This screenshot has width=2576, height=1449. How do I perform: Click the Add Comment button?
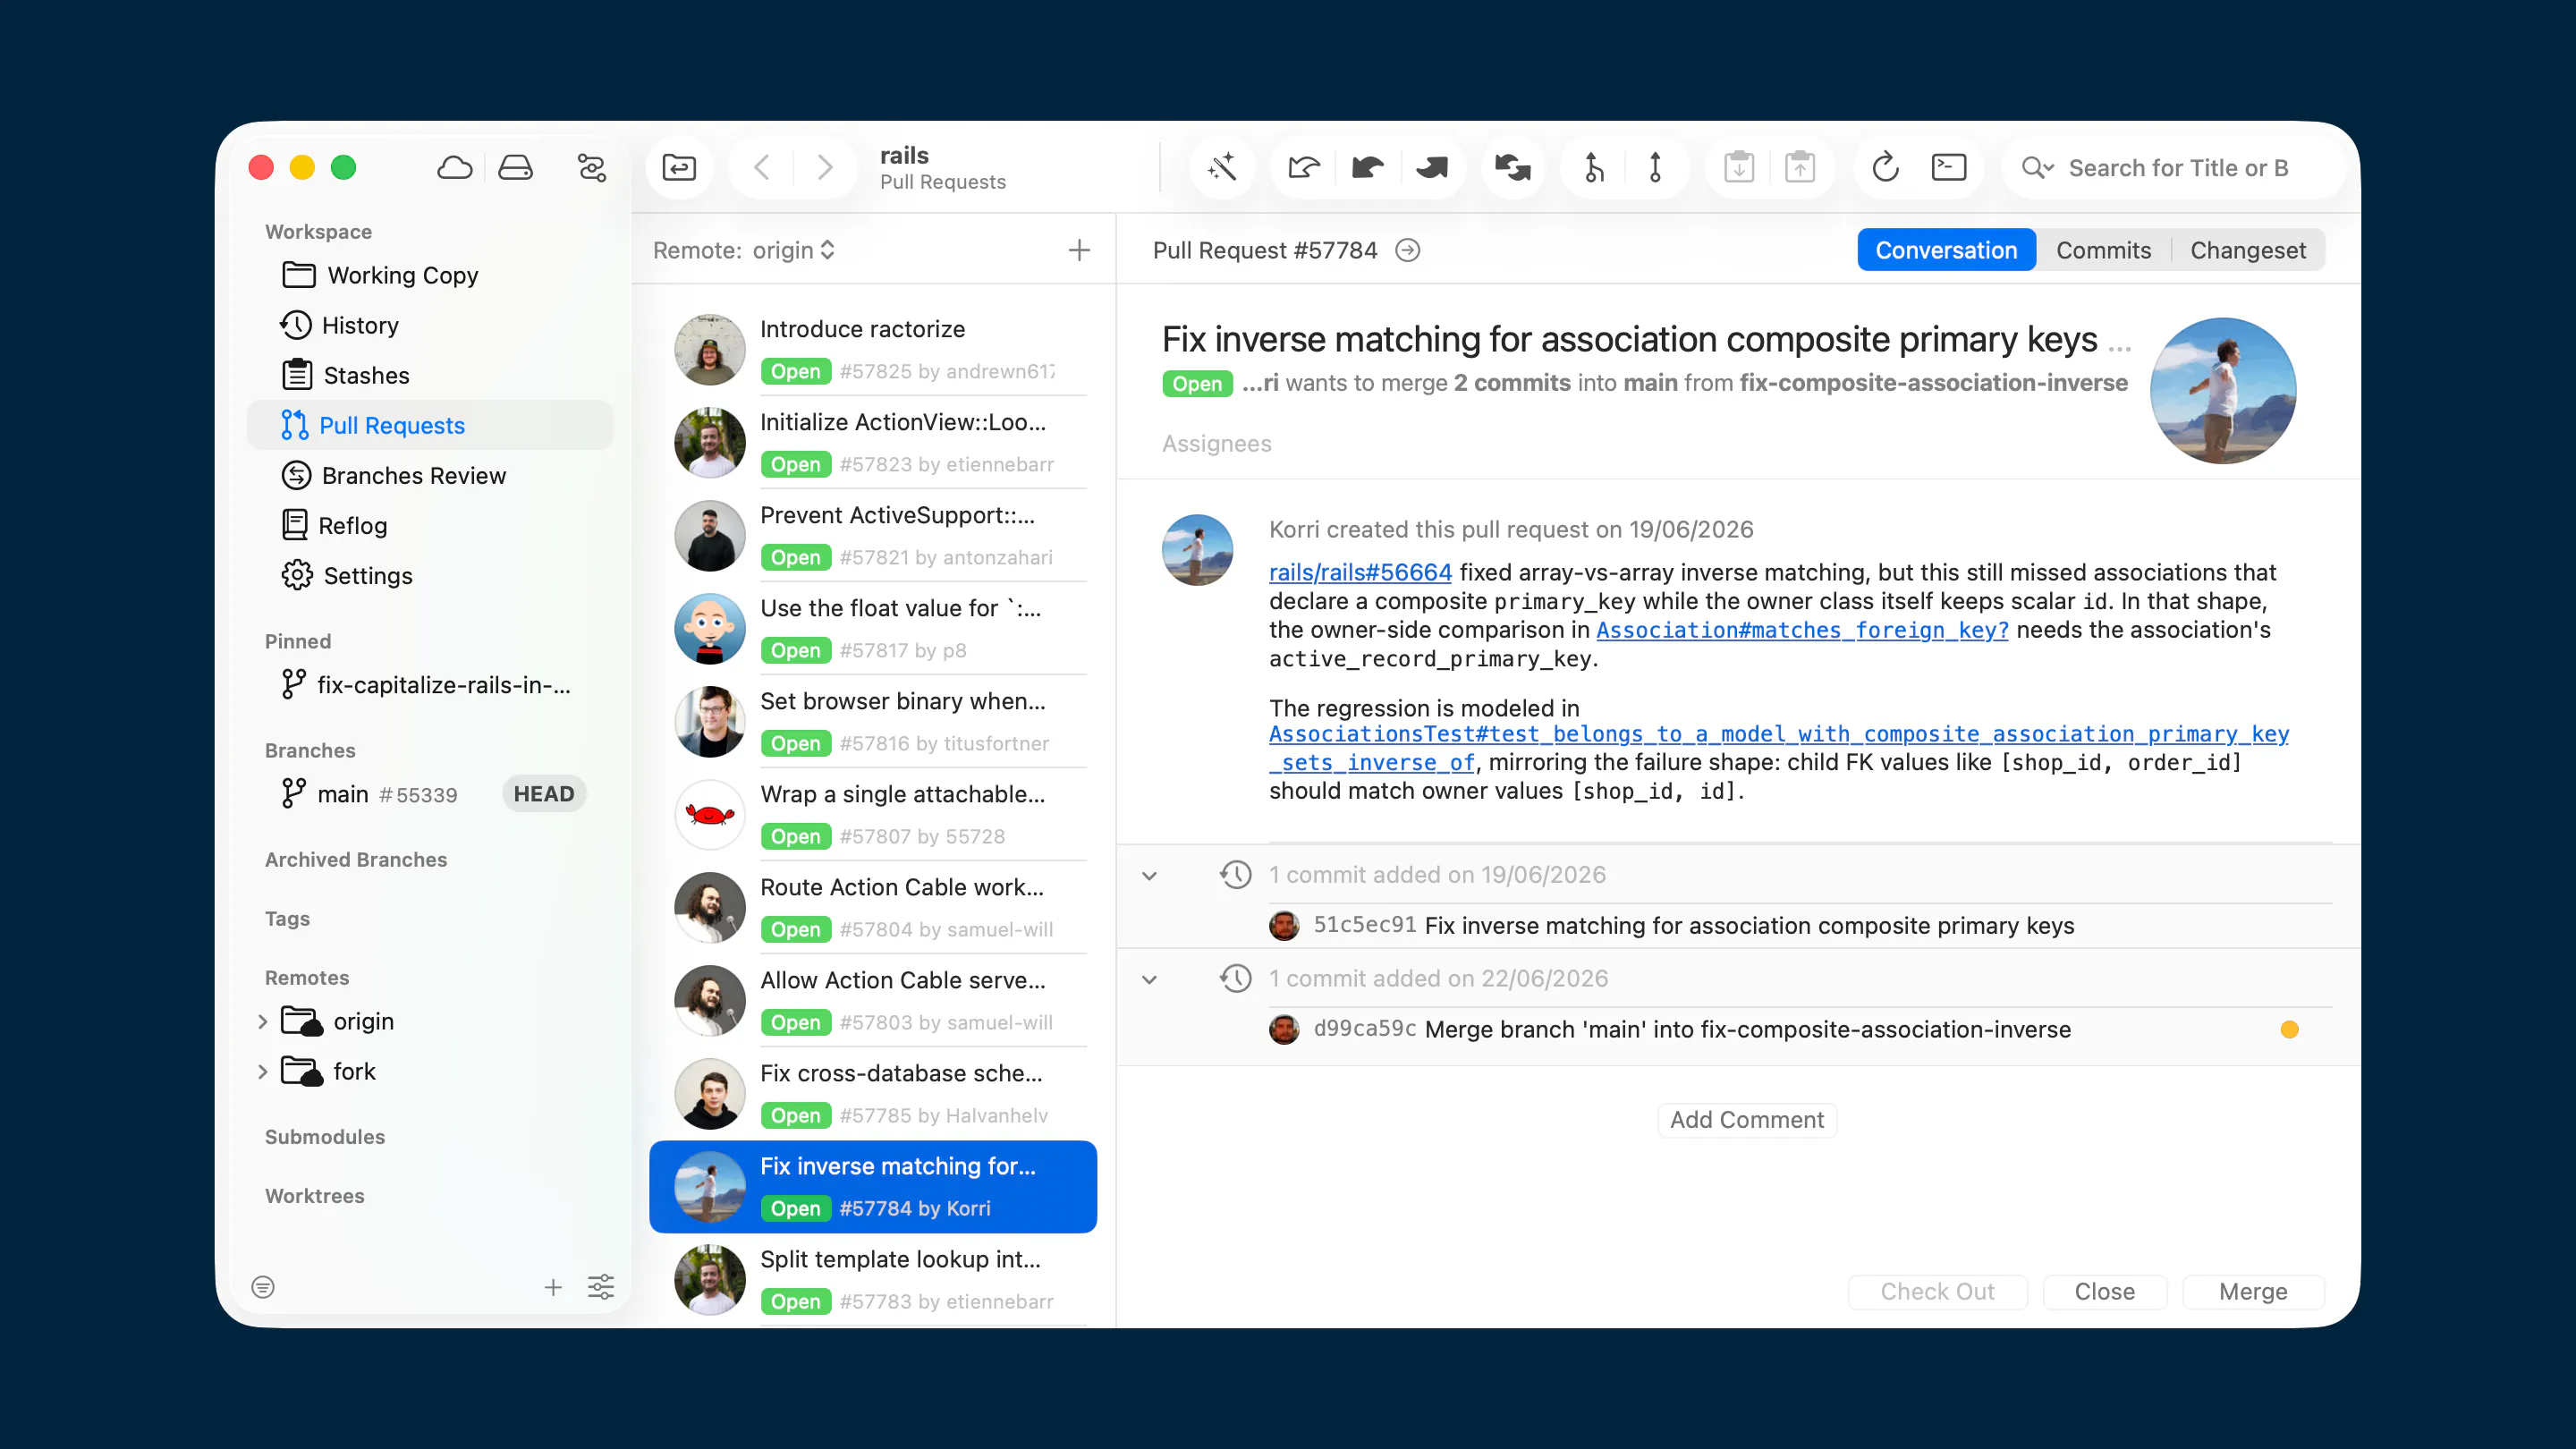[x=1747, y=1120]
